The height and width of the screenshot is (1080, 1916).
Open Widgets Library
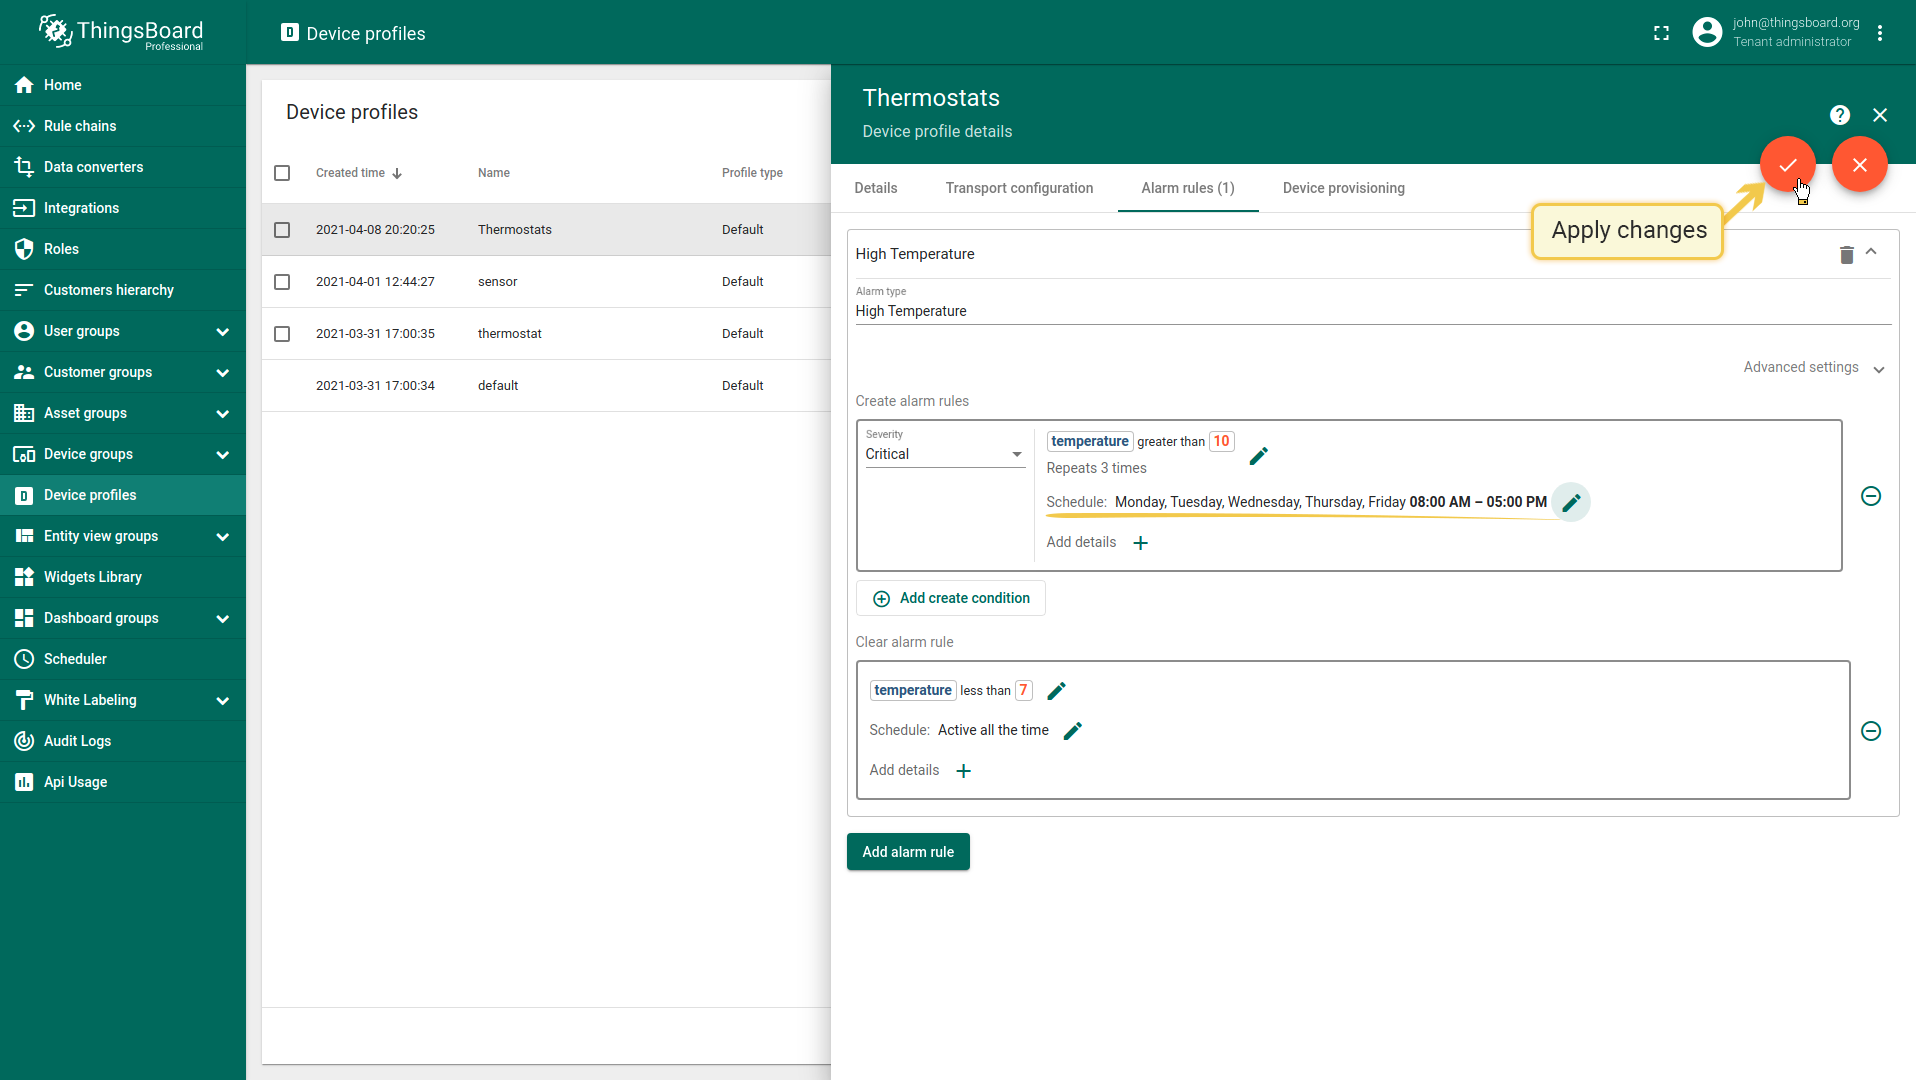tap(122, 577)
